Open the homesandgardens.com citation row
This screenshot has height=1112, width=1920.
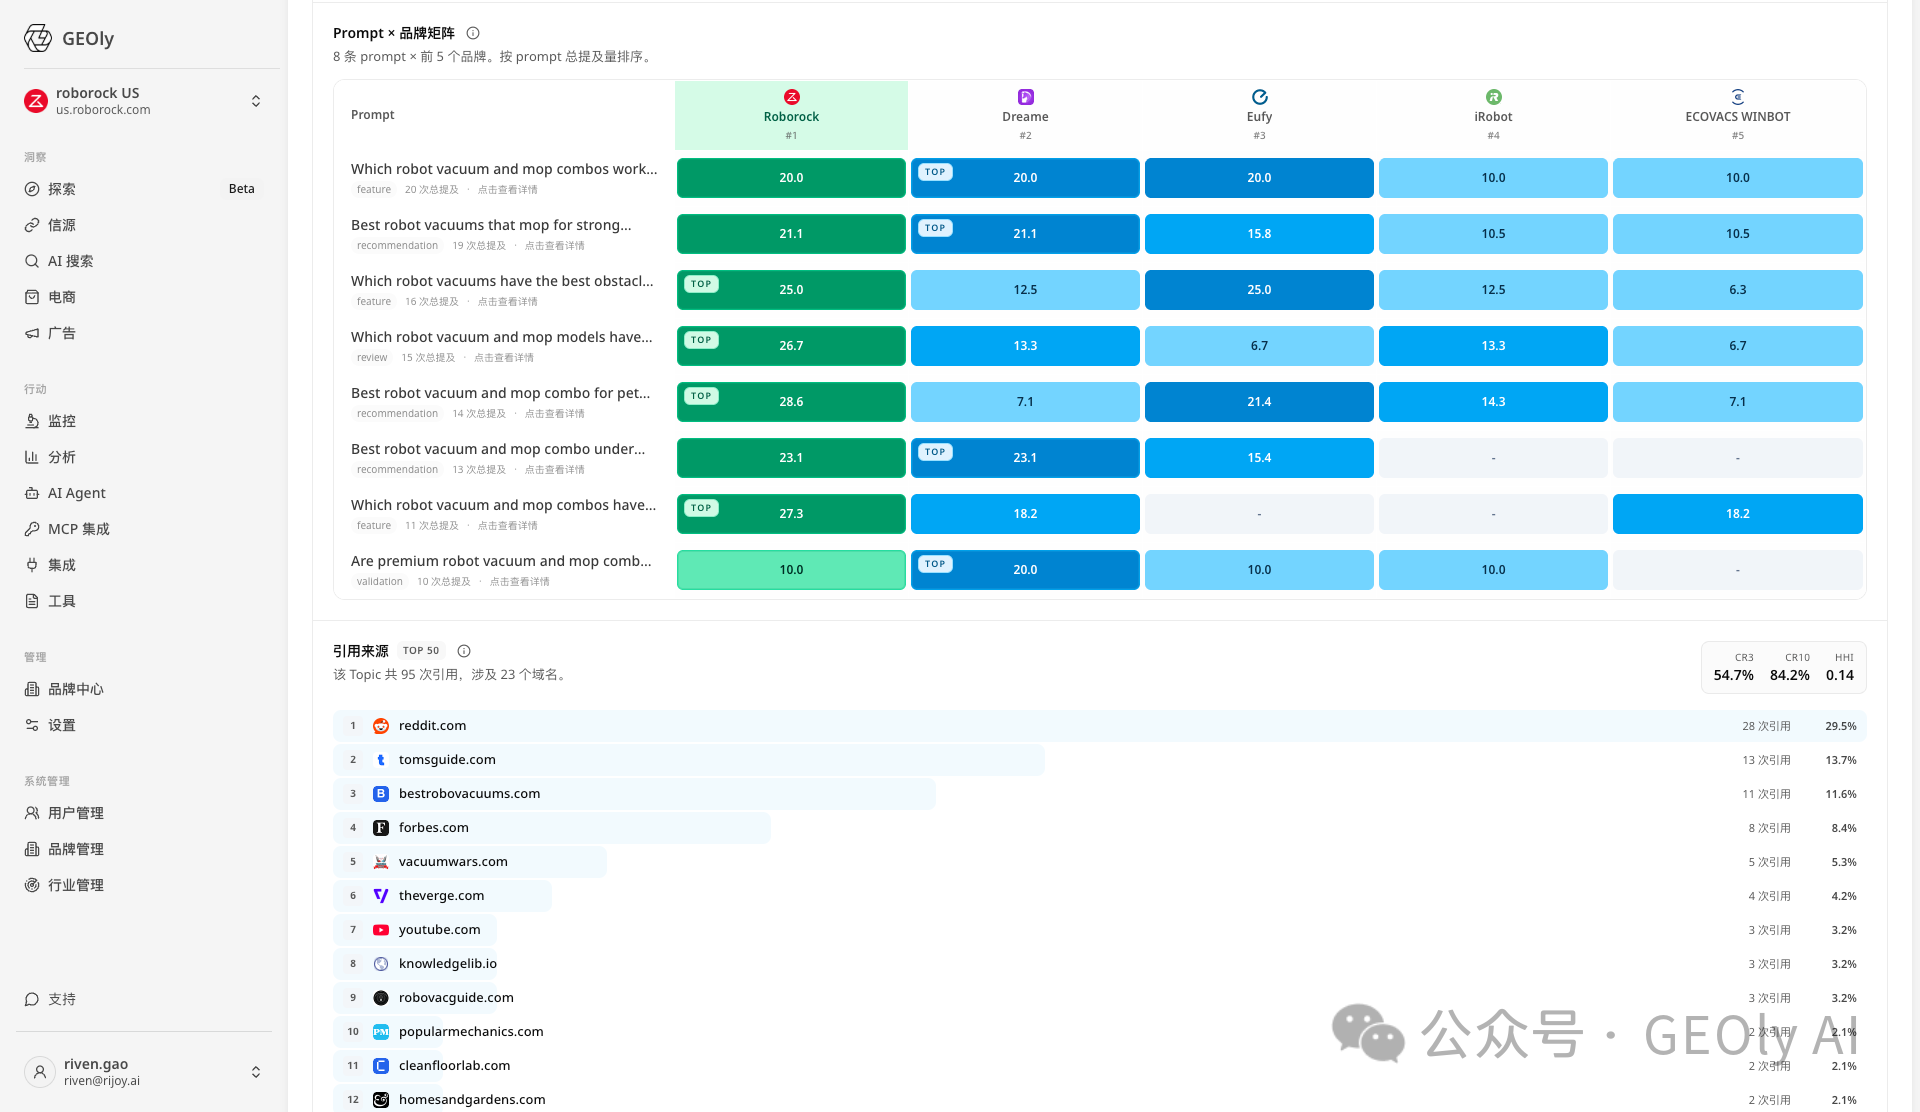click(x=1100, y=1099)
